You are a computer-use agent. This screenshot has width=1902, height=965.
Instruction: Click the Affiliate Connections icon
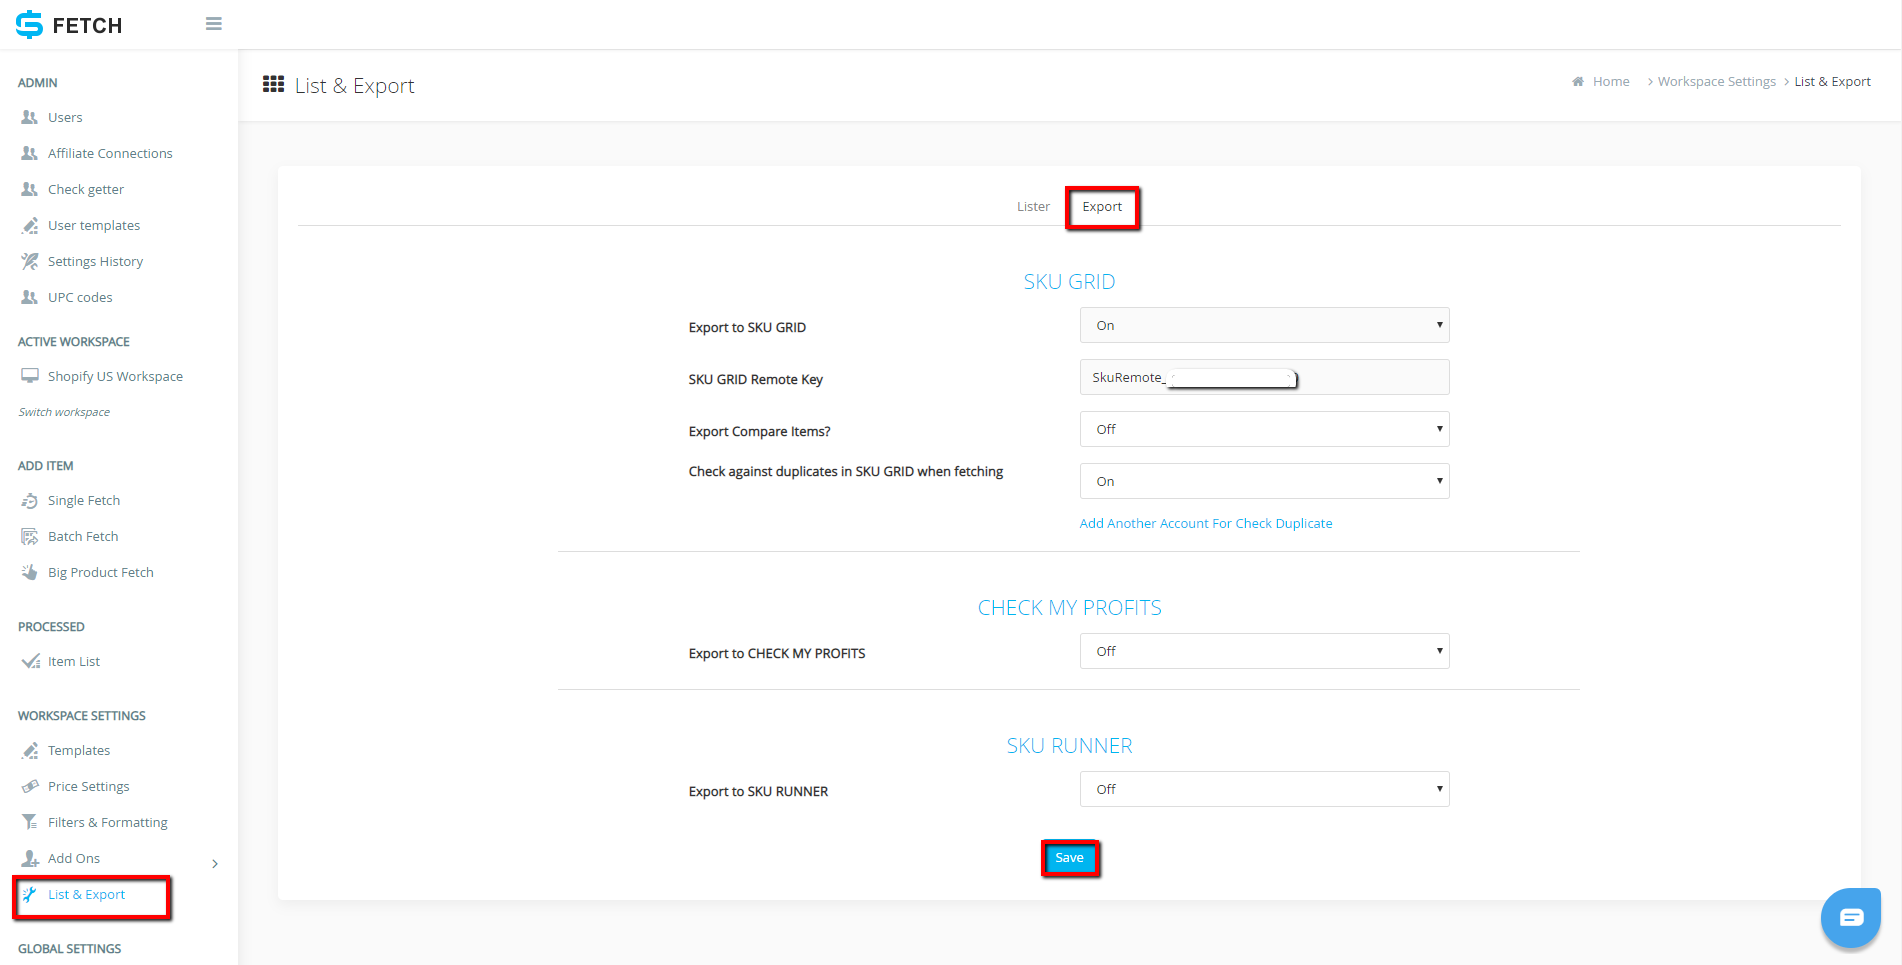(30, 153)
